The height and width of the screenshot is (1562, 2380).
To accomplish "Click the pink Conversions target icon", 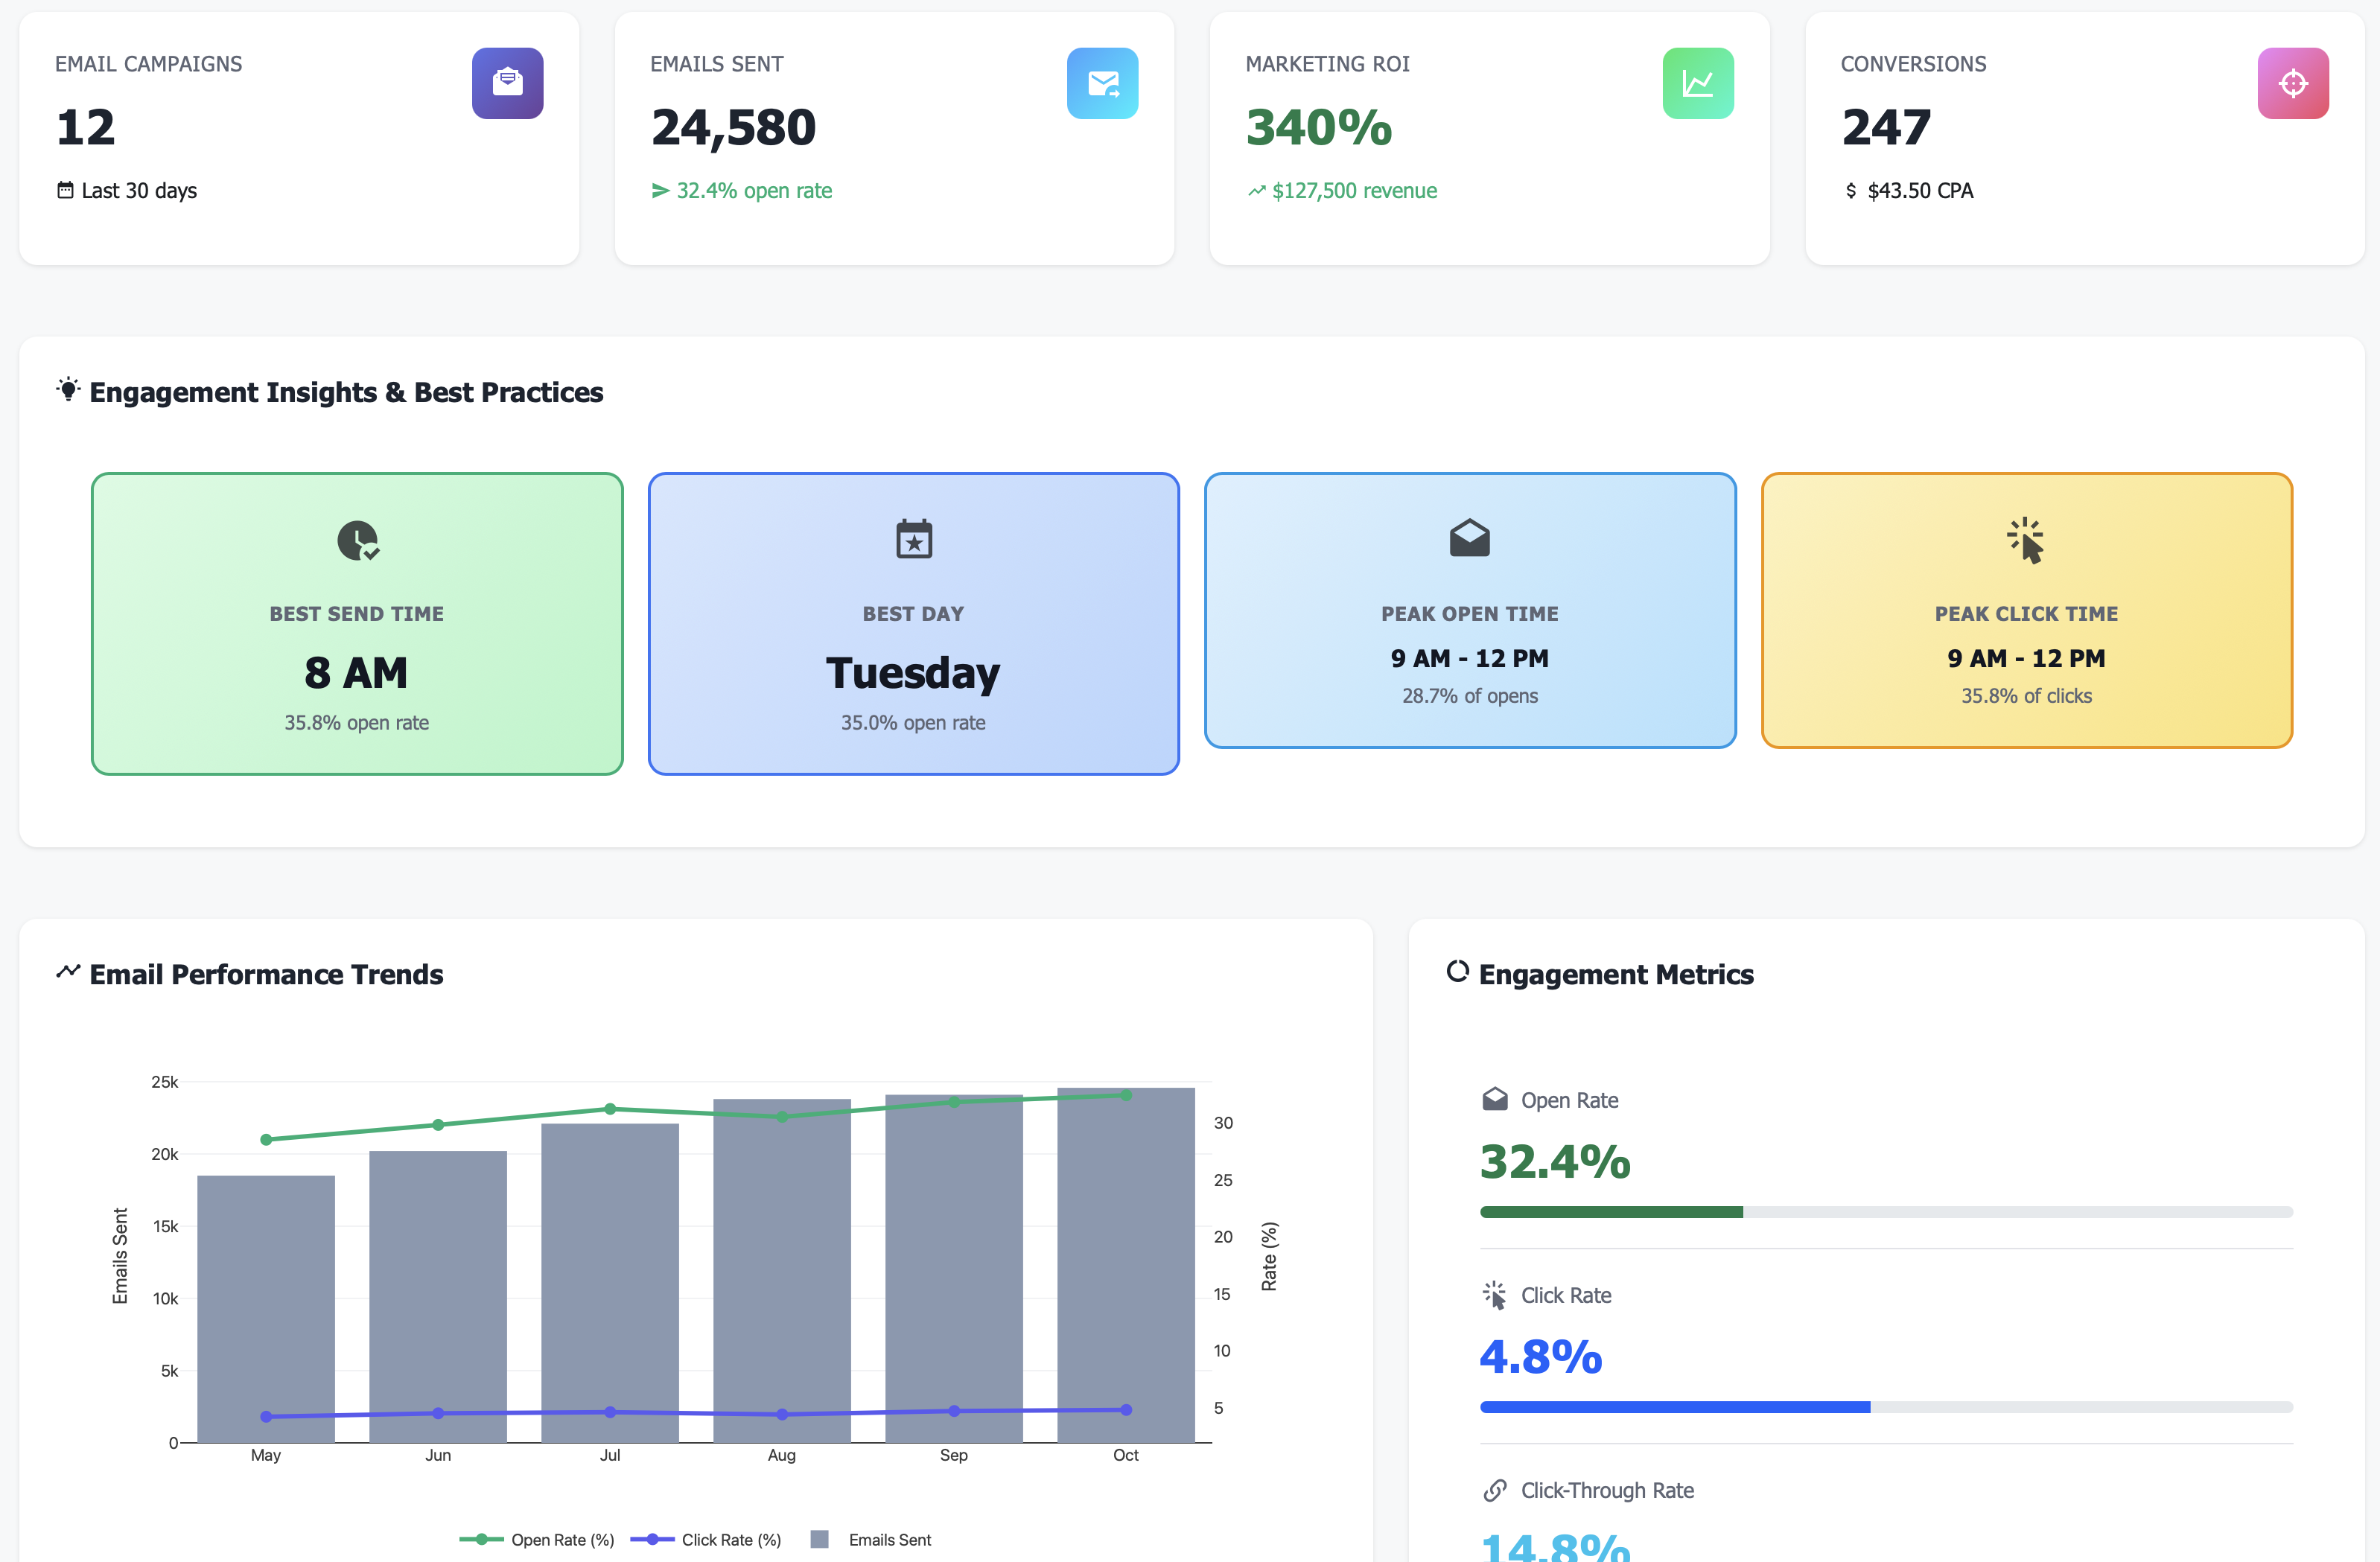I will point(2293,83).
